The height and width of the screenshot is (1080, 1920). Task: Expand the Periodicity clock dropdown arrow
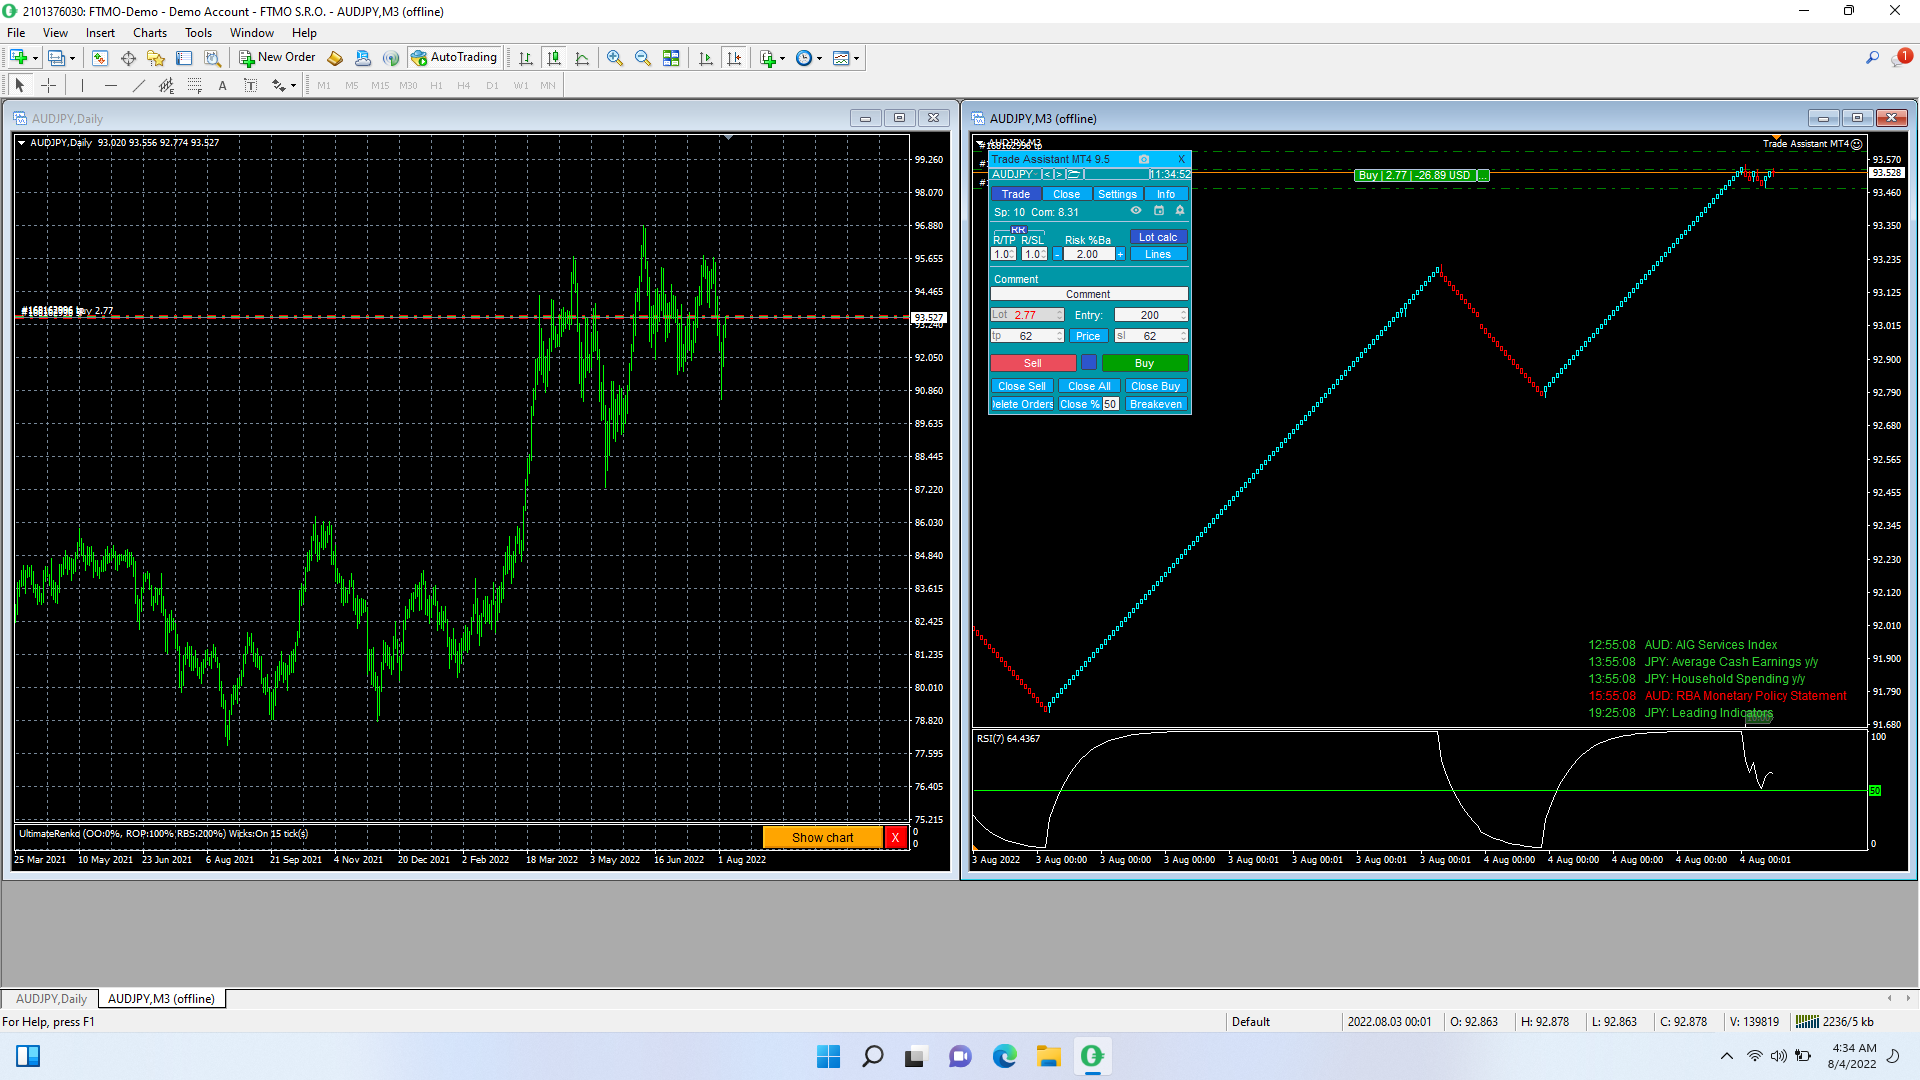820,59
